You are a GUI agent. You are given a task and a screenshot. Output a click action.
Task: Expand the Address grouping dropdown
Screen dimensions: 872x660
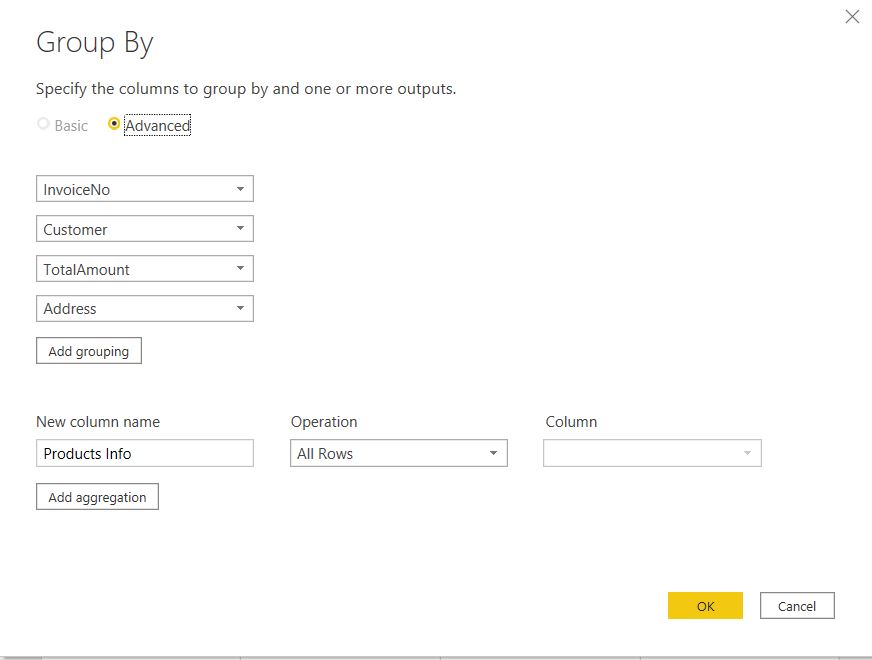(x=144, y=309)
